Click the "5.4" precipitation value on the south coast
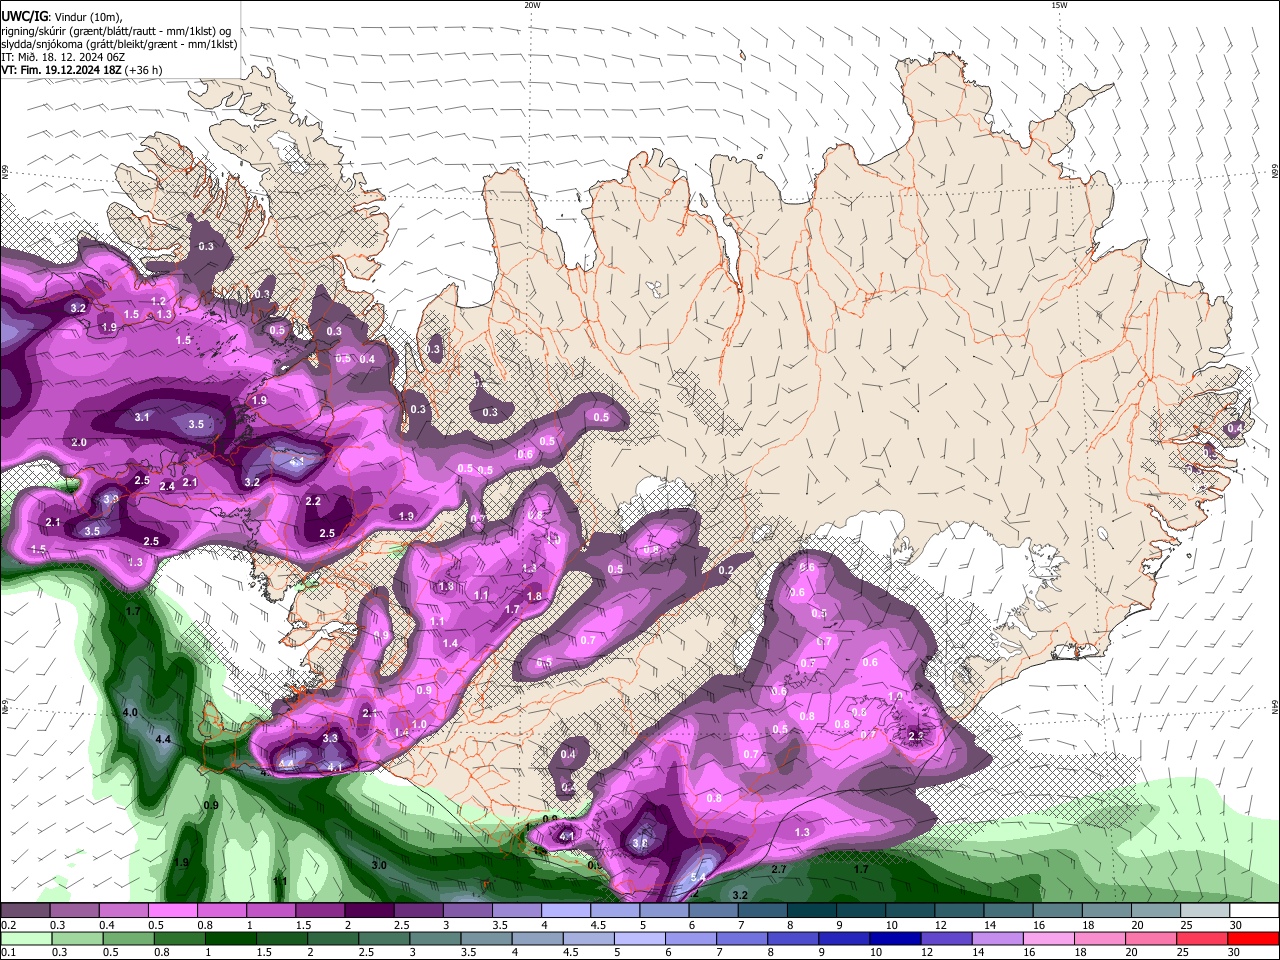 (x=698, y=877)
